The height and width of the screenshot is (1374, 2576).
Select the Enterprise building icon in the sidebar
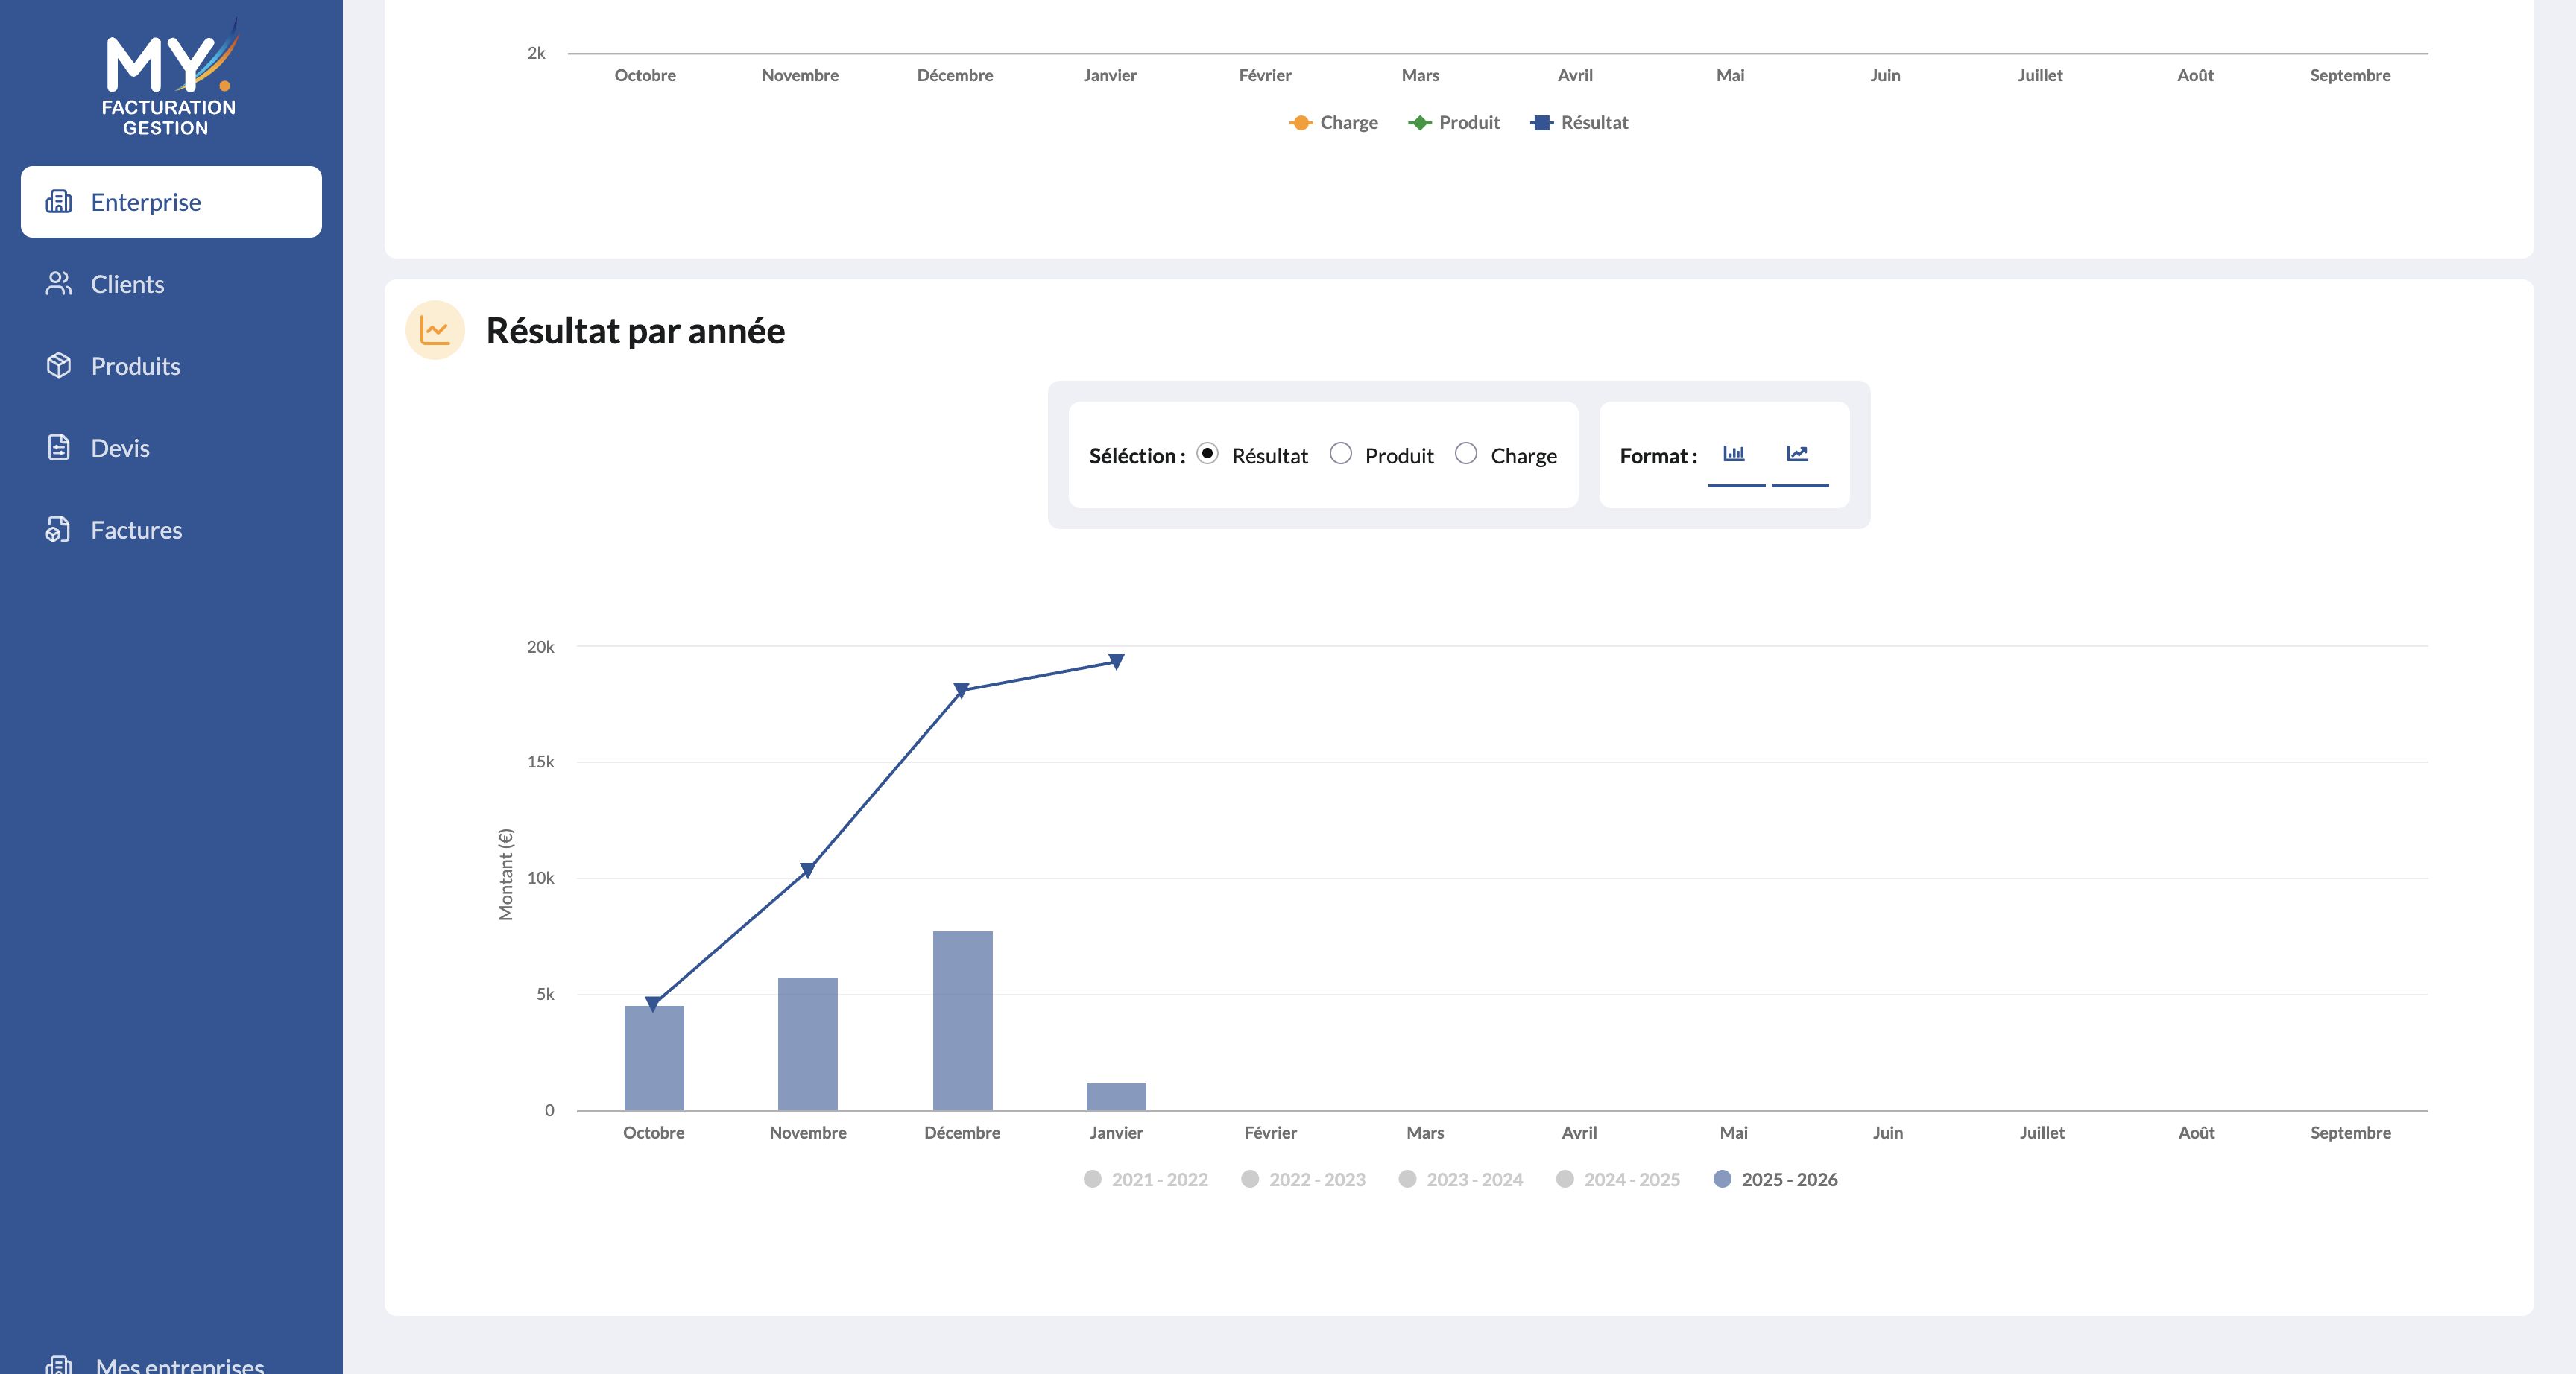tap(59, 201)
